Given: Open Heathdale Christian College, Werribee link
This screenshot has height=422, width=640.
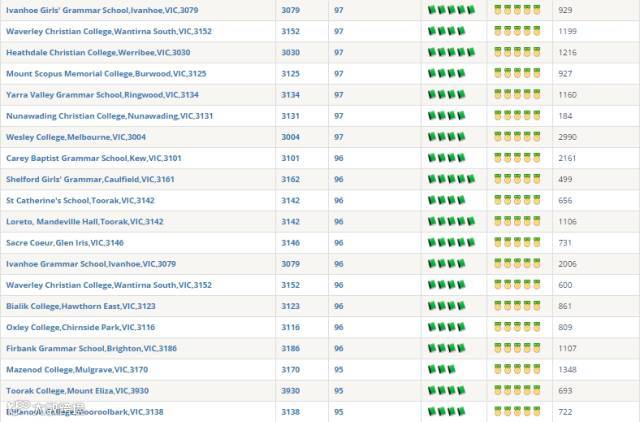Looking at the screenshot, I should (98, 53).
